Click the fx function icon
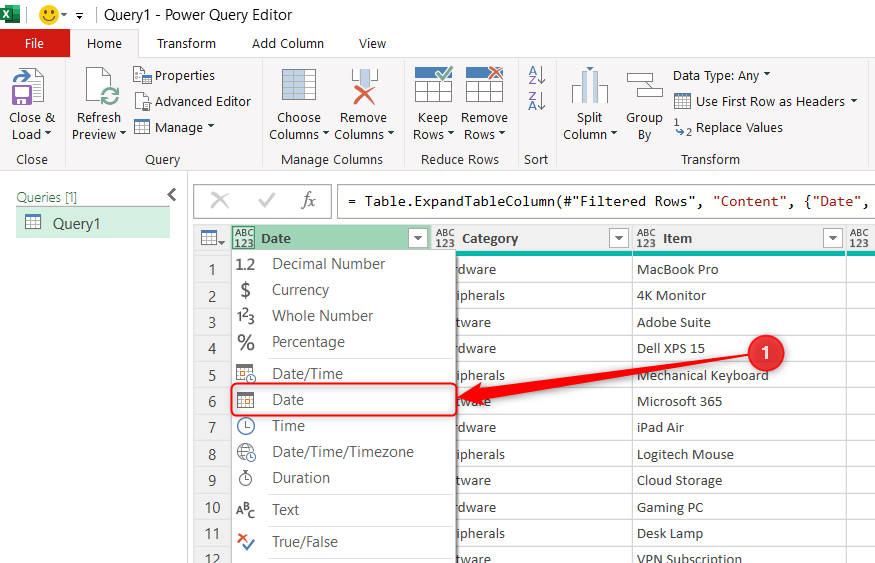 tap(309, 200)
